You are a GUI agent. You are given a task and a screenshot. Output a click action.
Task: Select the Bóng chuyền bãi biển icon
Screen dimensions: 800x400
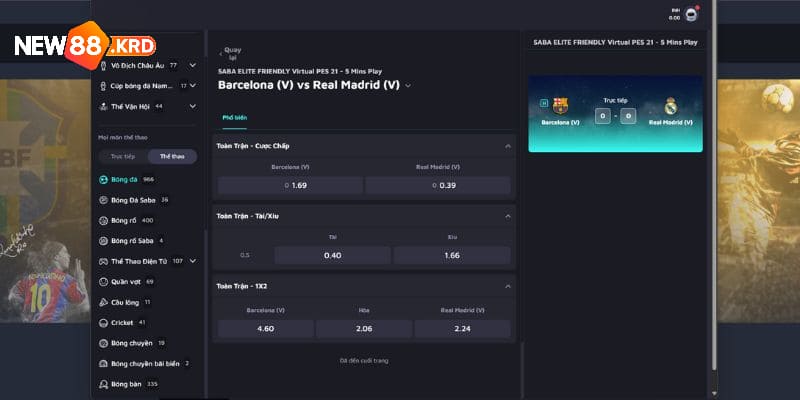click(104, 363)
